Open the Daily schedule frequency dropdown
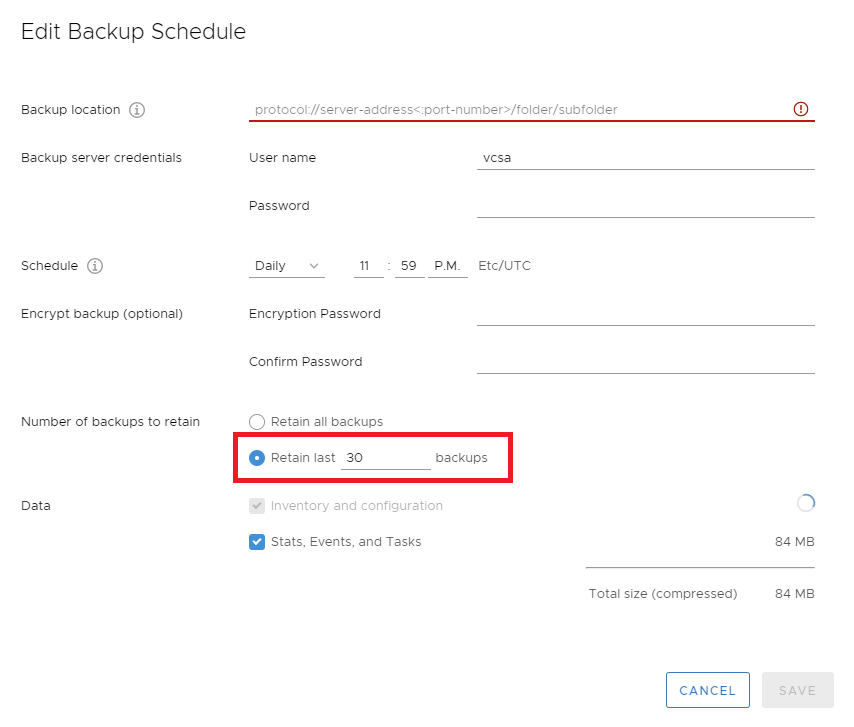Image resolution: width=854 pixels, height=727 pixels. pos(287,266)
